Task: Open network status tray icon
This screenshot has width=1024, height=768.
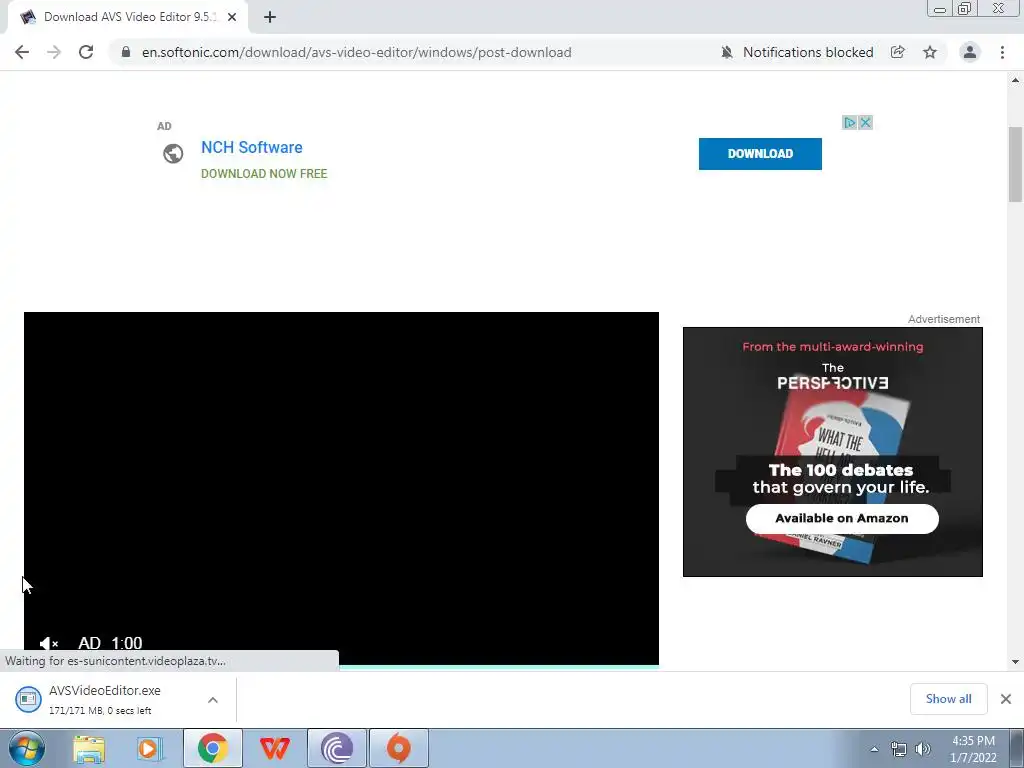Action: pyautogui.click(x=899, y=749)
